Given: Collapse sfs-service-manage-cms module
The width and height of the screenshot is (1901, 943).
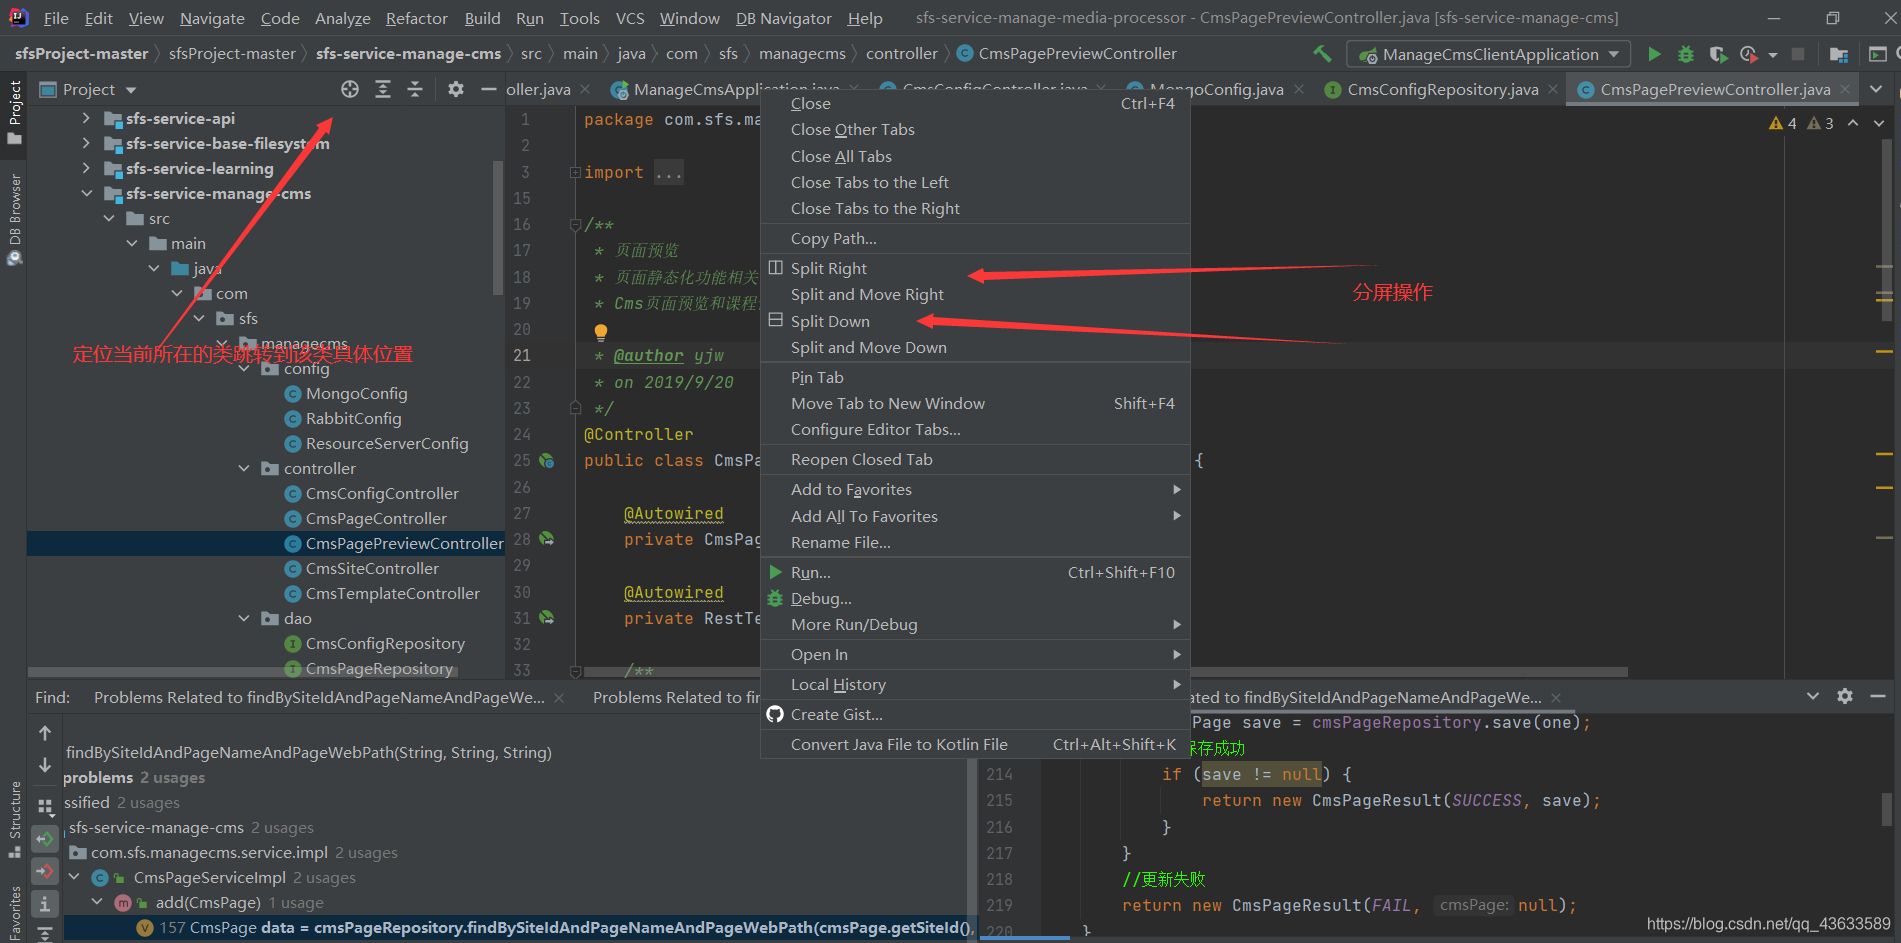Looking at the screenshot, I should [x=86, y=193].
